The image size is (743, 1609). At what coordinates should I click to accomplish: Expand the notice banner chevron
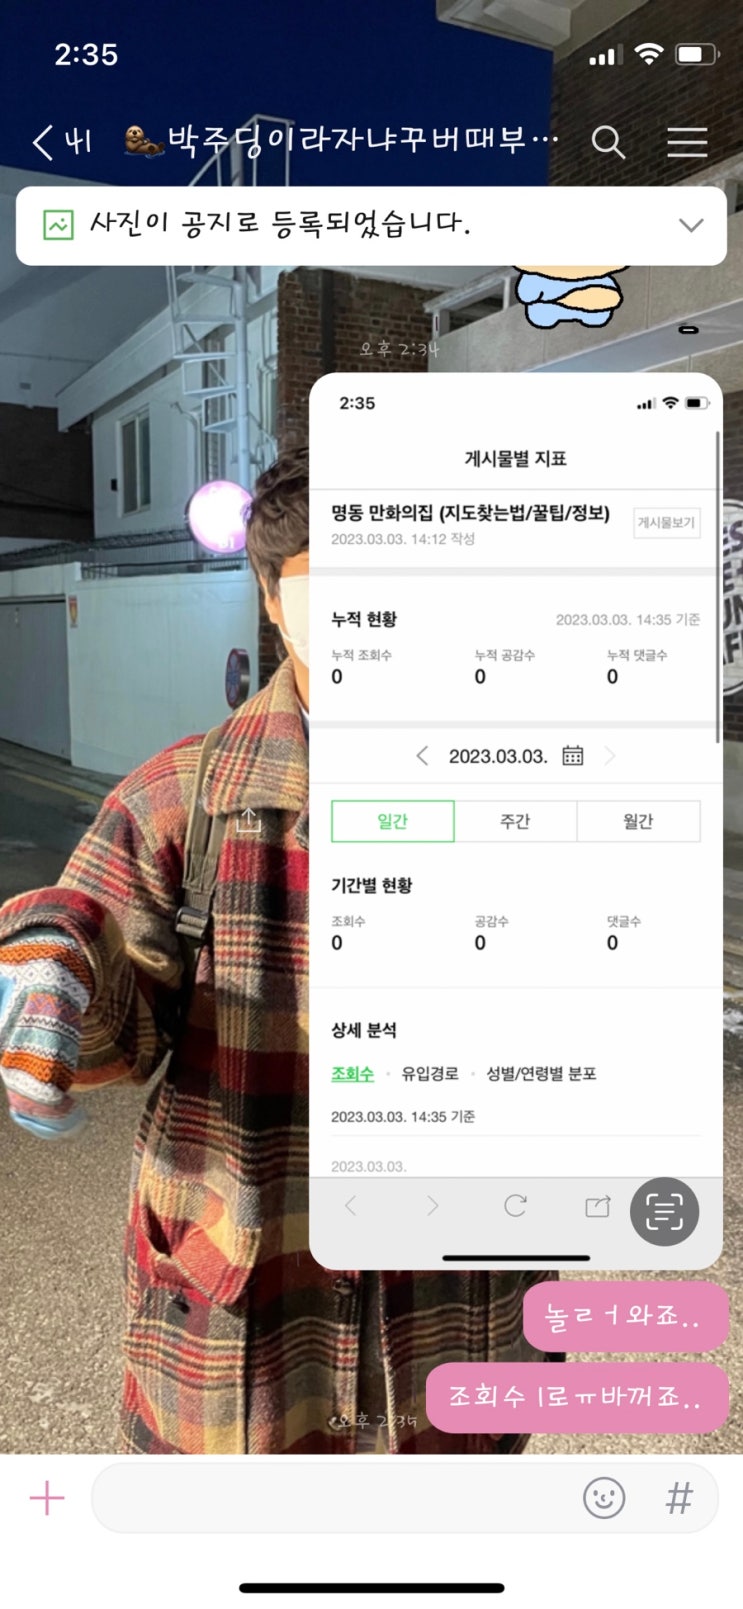(x=691, y=225)
